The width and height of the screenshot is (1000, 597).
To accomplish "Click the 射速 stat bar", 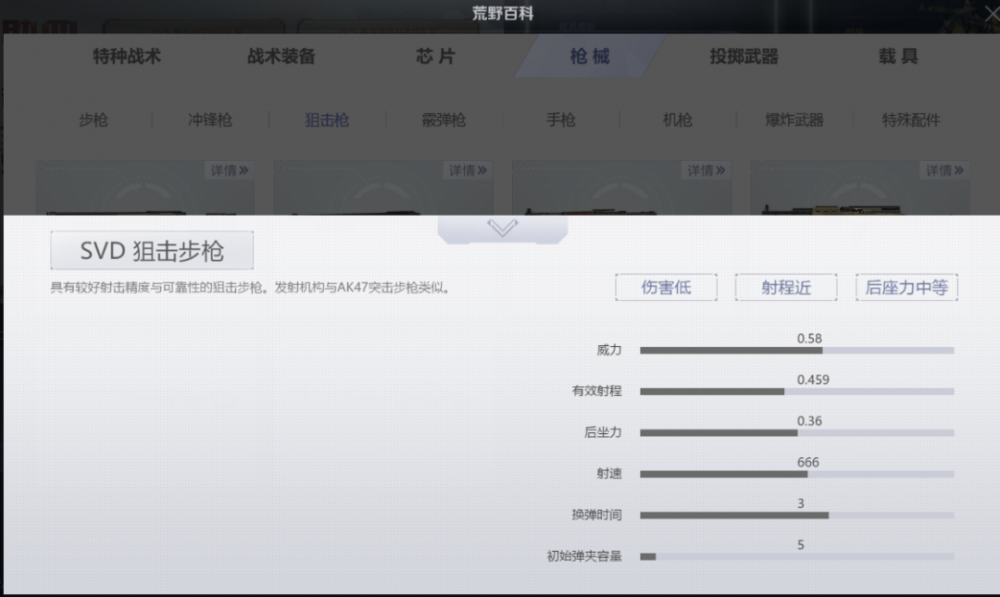I will 797,474.
